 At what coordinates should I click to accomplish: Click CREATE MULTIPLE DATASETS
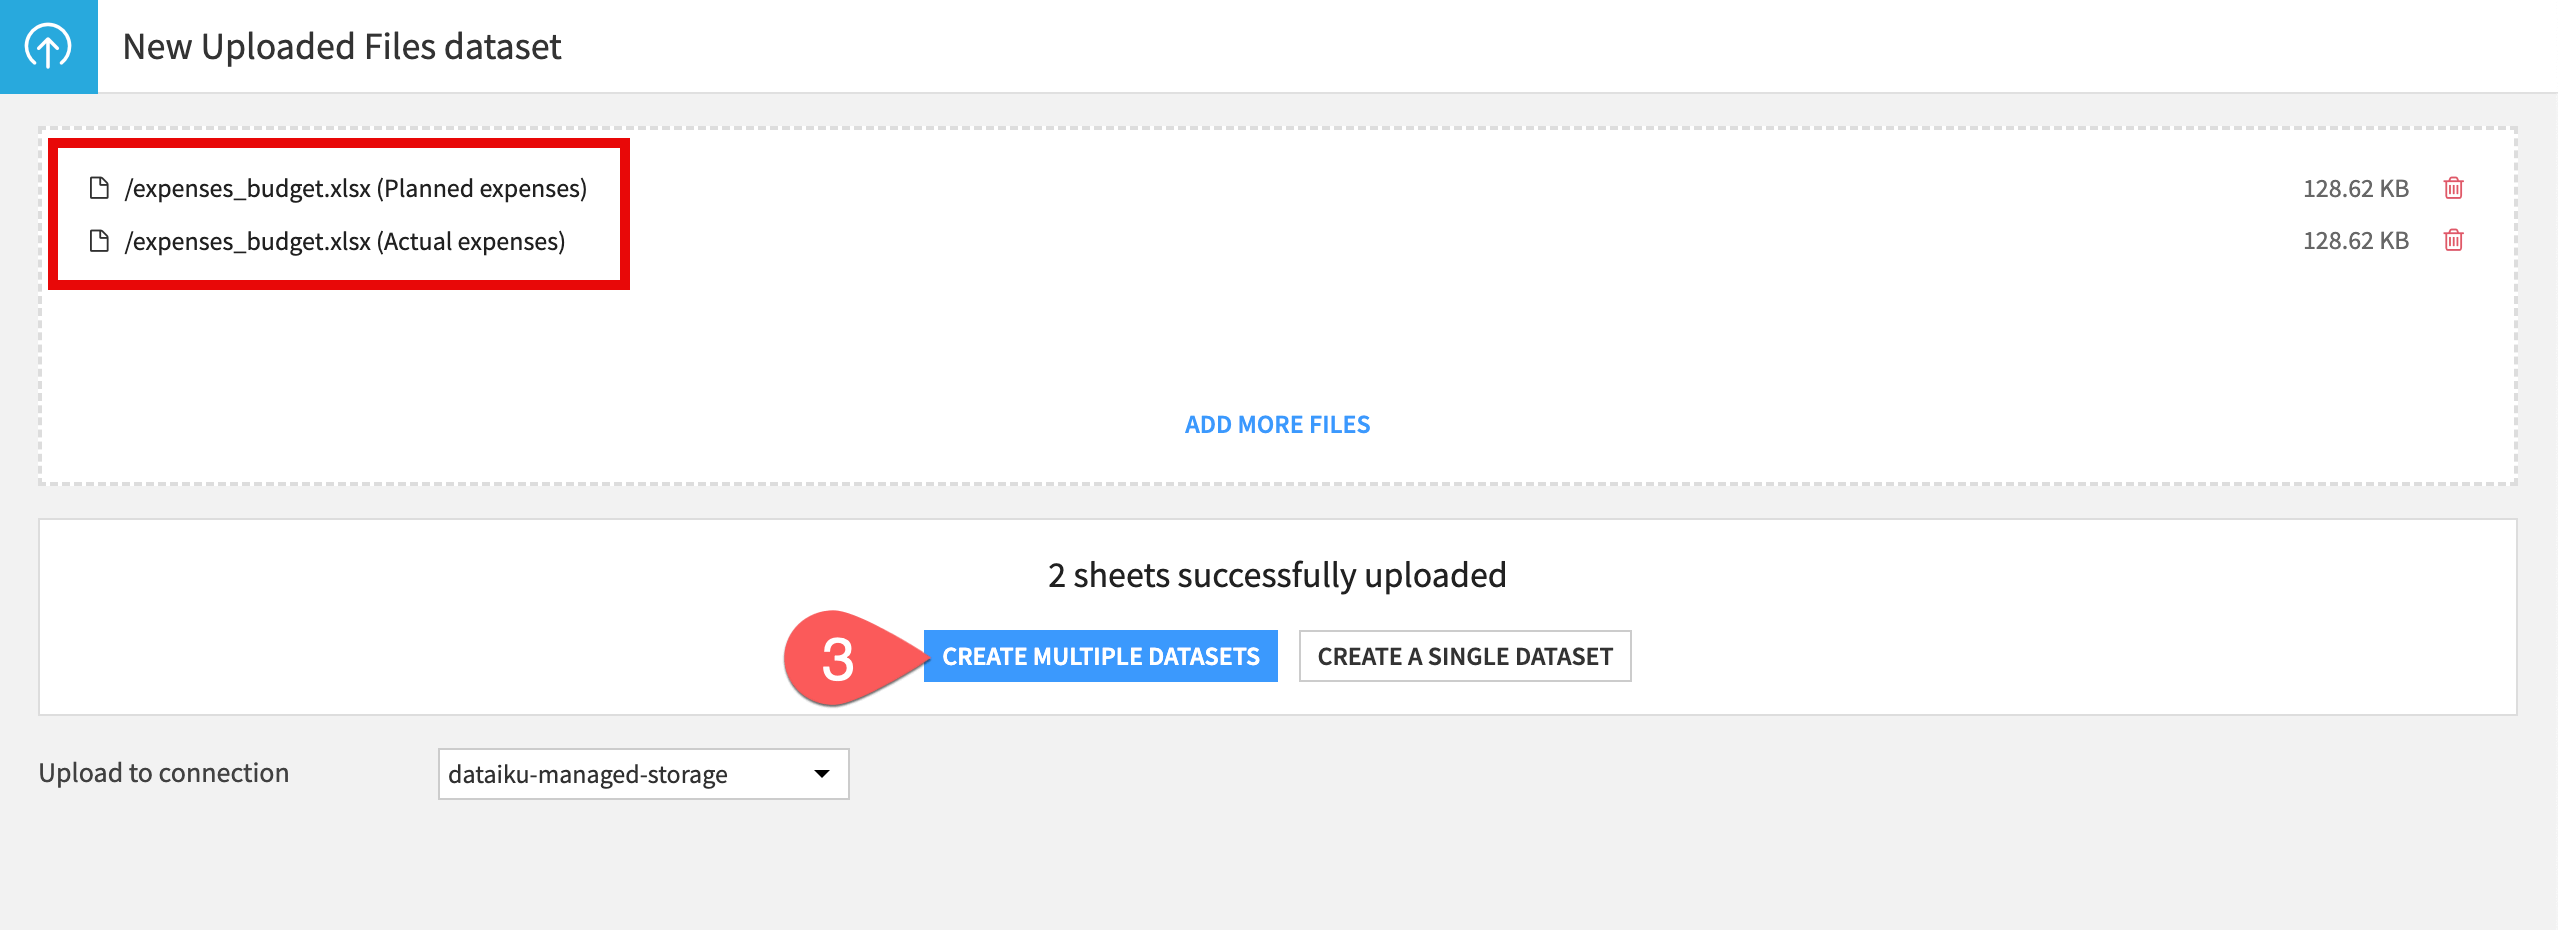1100,656
